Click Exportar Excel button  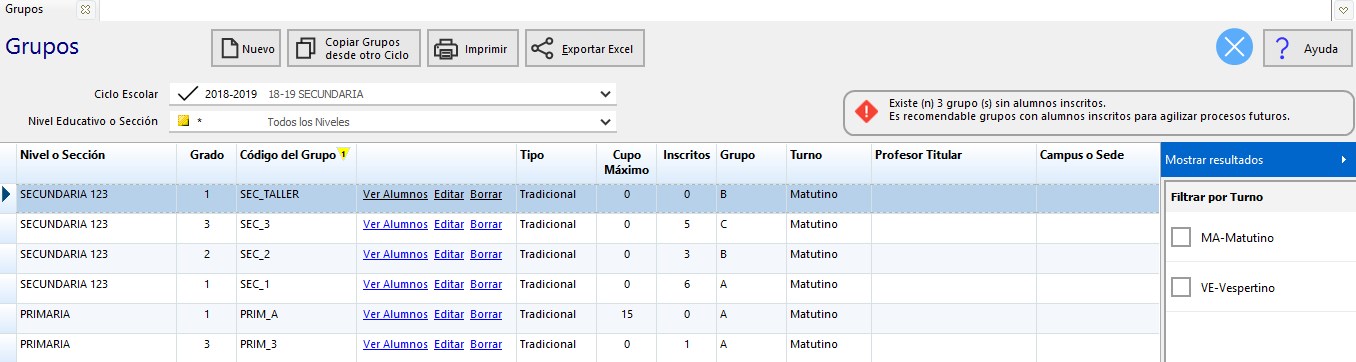pos(585,48)
